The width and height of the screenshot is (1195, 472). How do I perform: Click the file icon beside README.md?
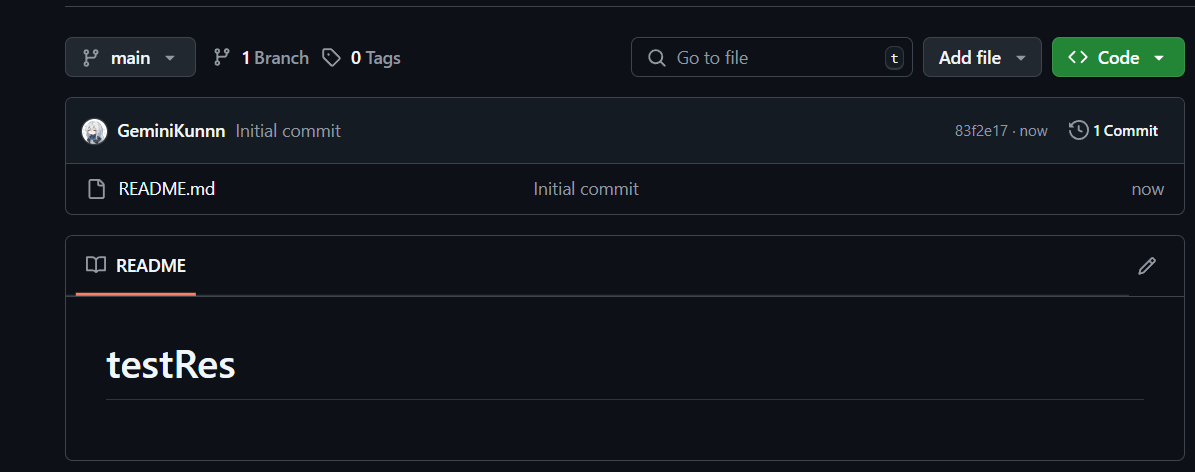[96, 189]
